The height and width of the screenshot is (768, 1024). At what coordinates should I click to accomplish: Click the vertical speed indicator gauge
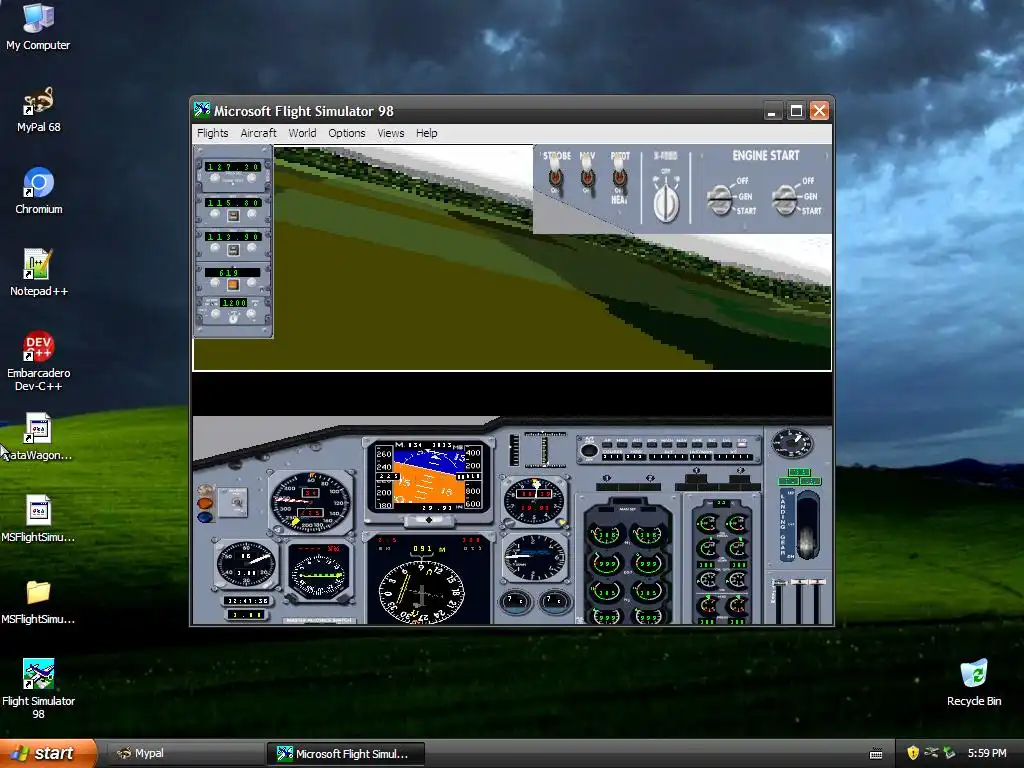pyautogui.click(x=534, y=557)
